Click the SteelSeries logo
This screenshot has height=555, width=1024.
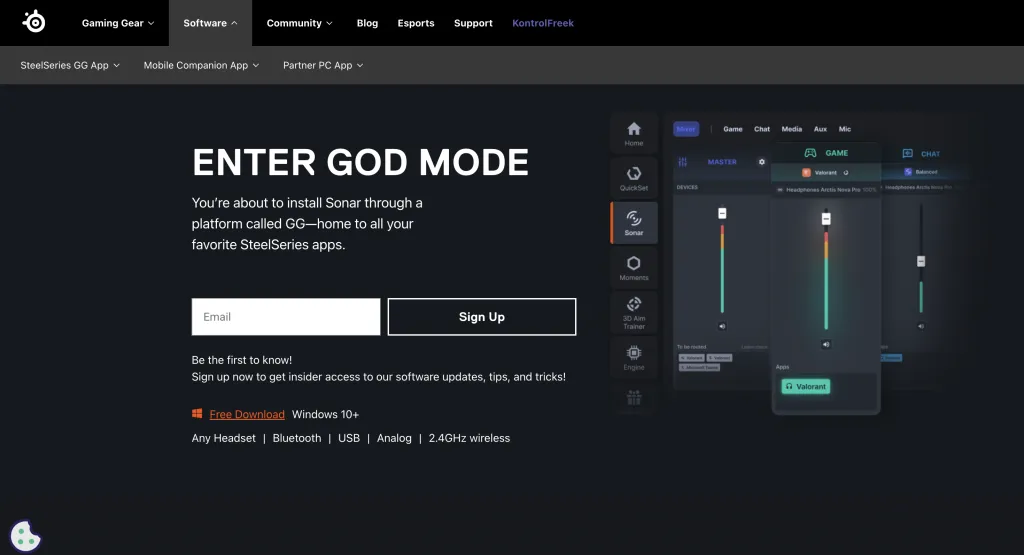click(x=34, y=22)
